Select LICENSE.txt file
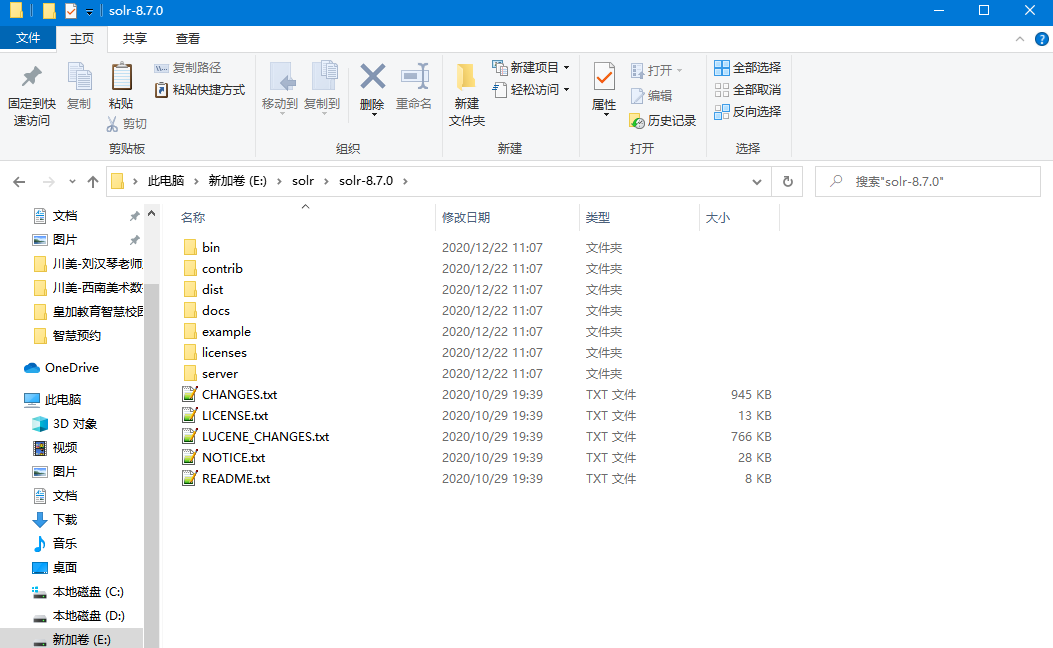 point(235,416)
